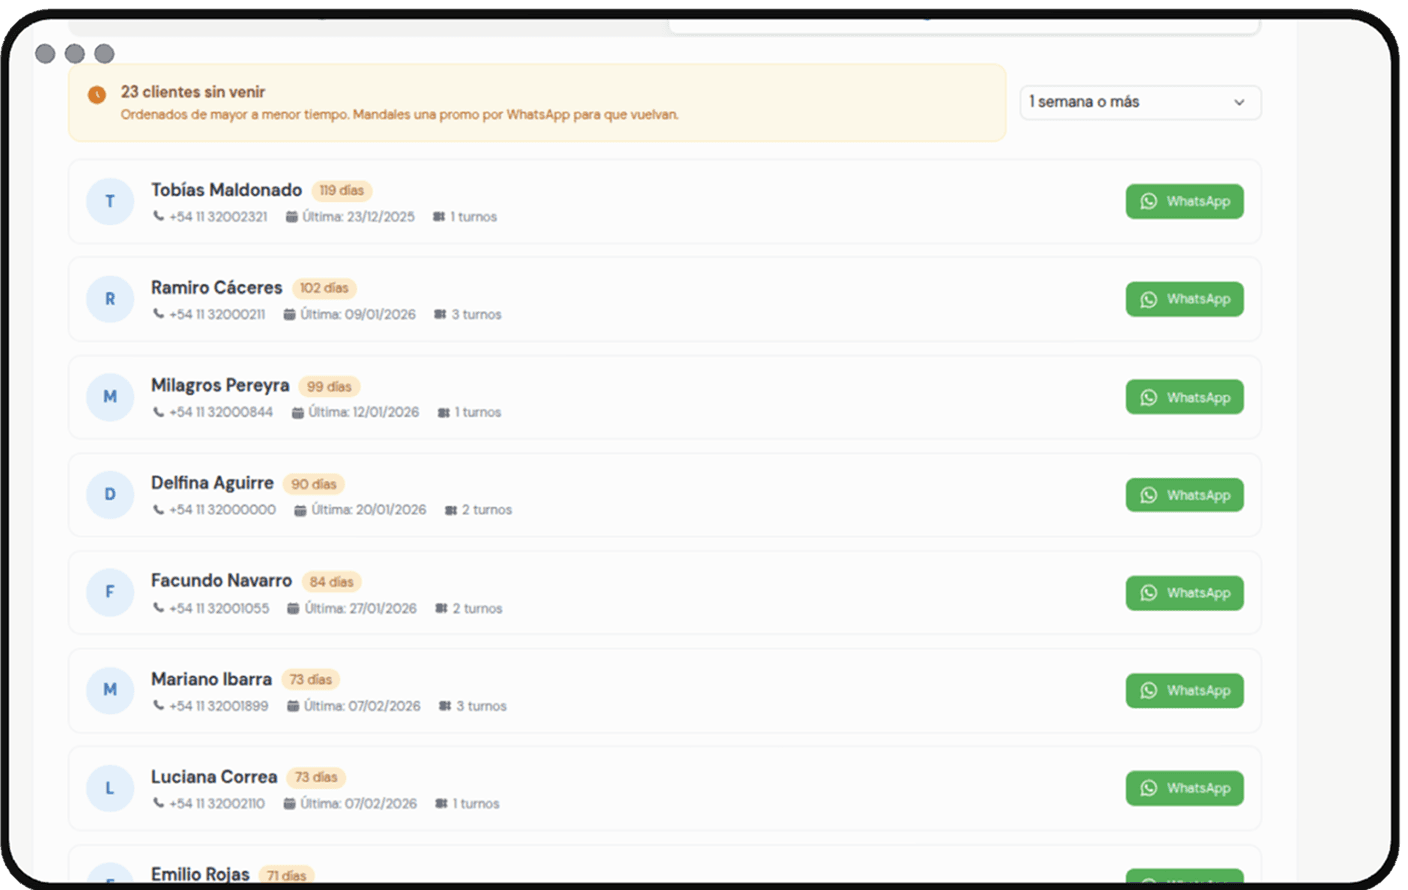Screen dimensions: 1408x890
Task: Click the phone icon in Luciana Correa's row
Action: 158,803
